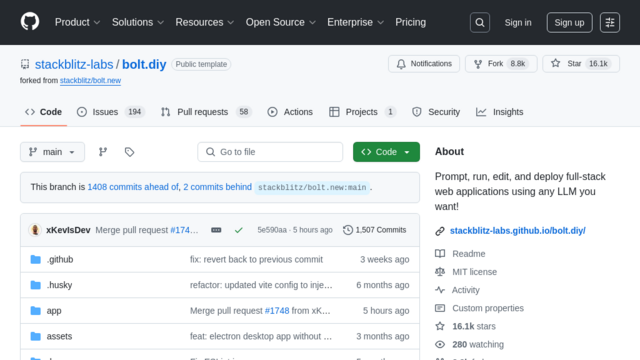Screen dimensions: 640x360
Task: Show commit details ellipsis button
Action: [216, 230]
